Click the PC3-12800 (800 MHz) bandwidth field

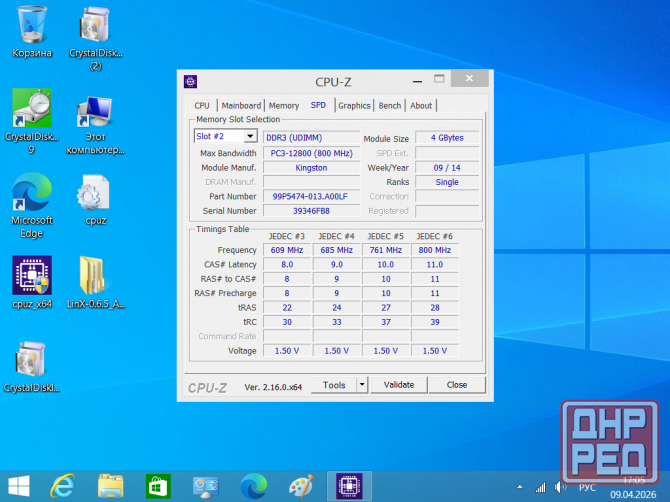(311, 153)
